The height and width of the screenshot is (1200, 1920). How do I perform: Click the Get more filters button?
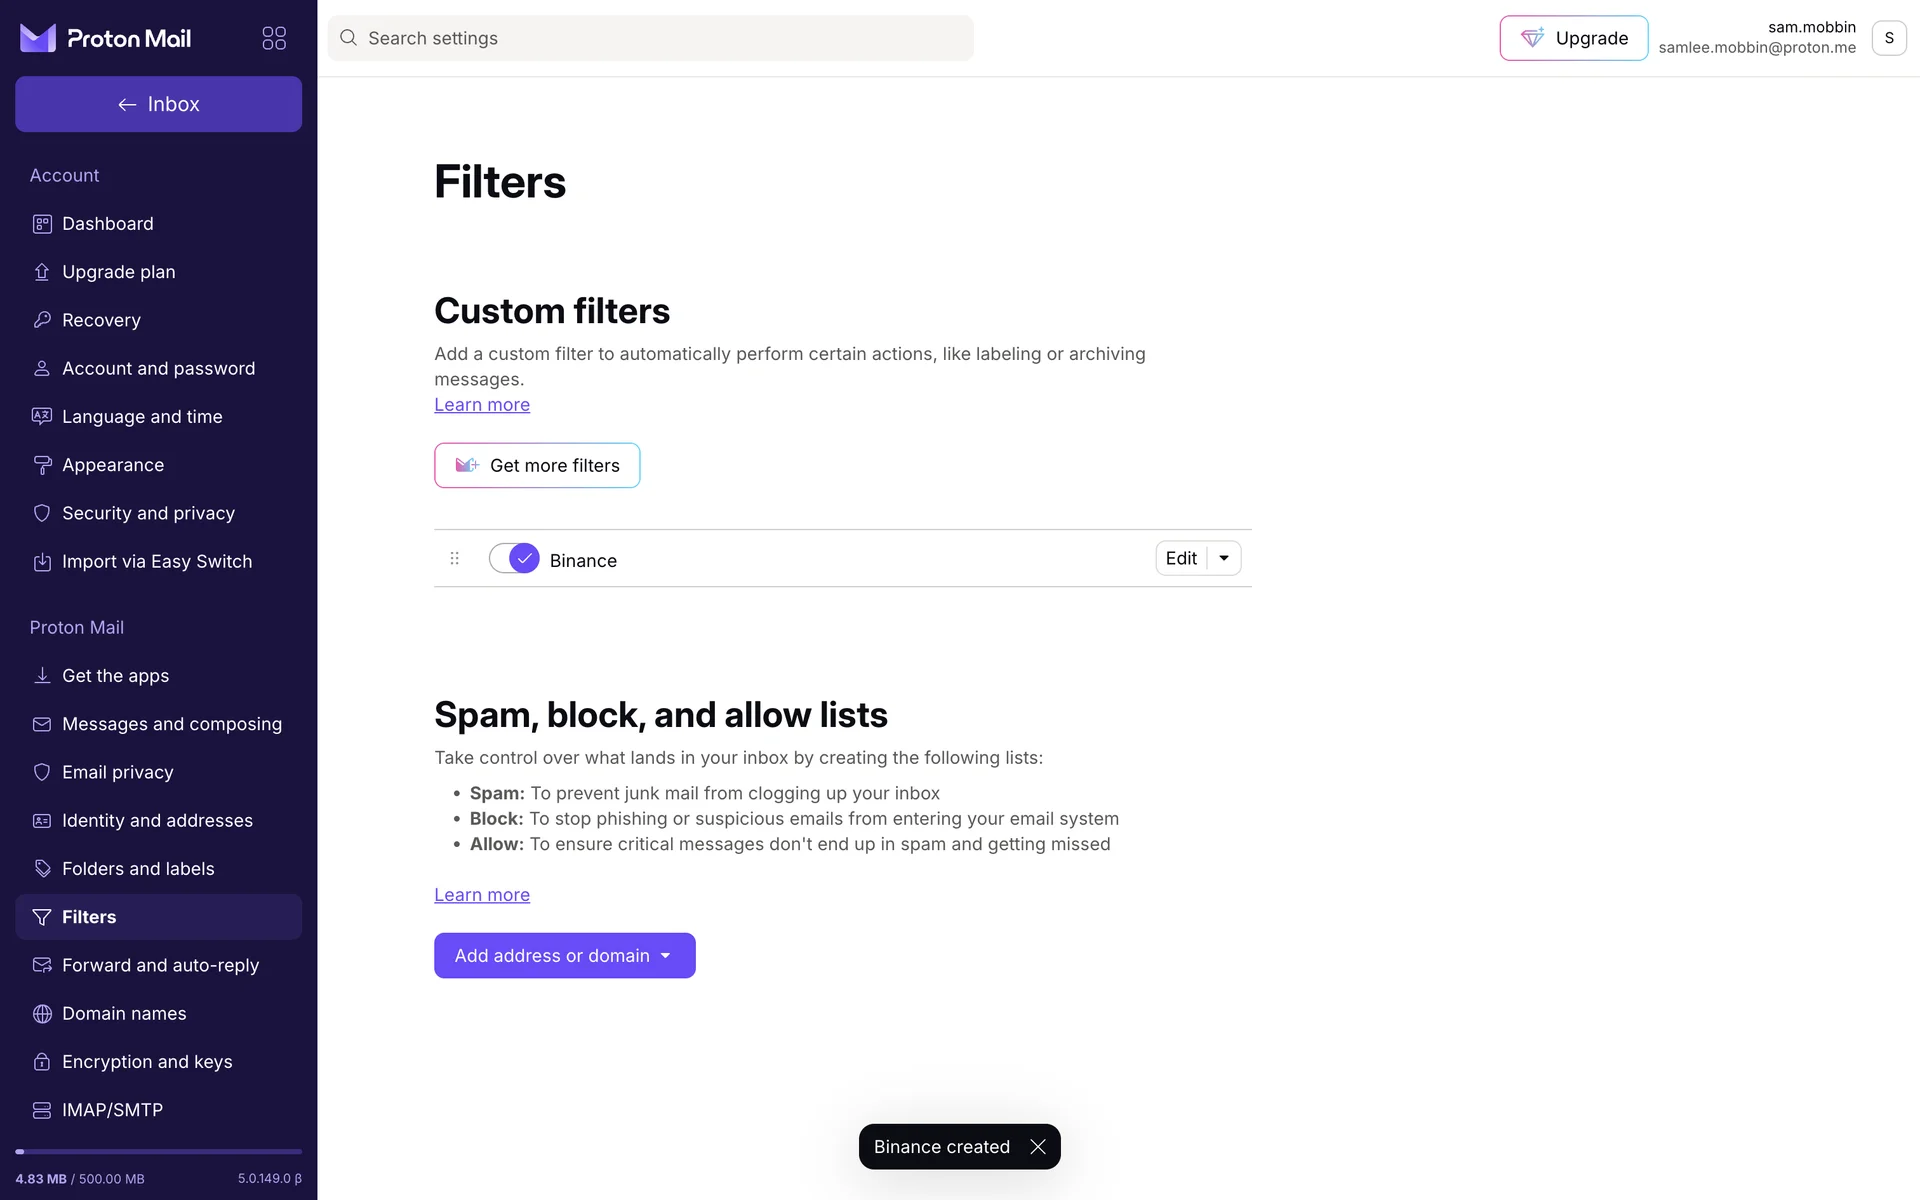(x=537, y=466)
